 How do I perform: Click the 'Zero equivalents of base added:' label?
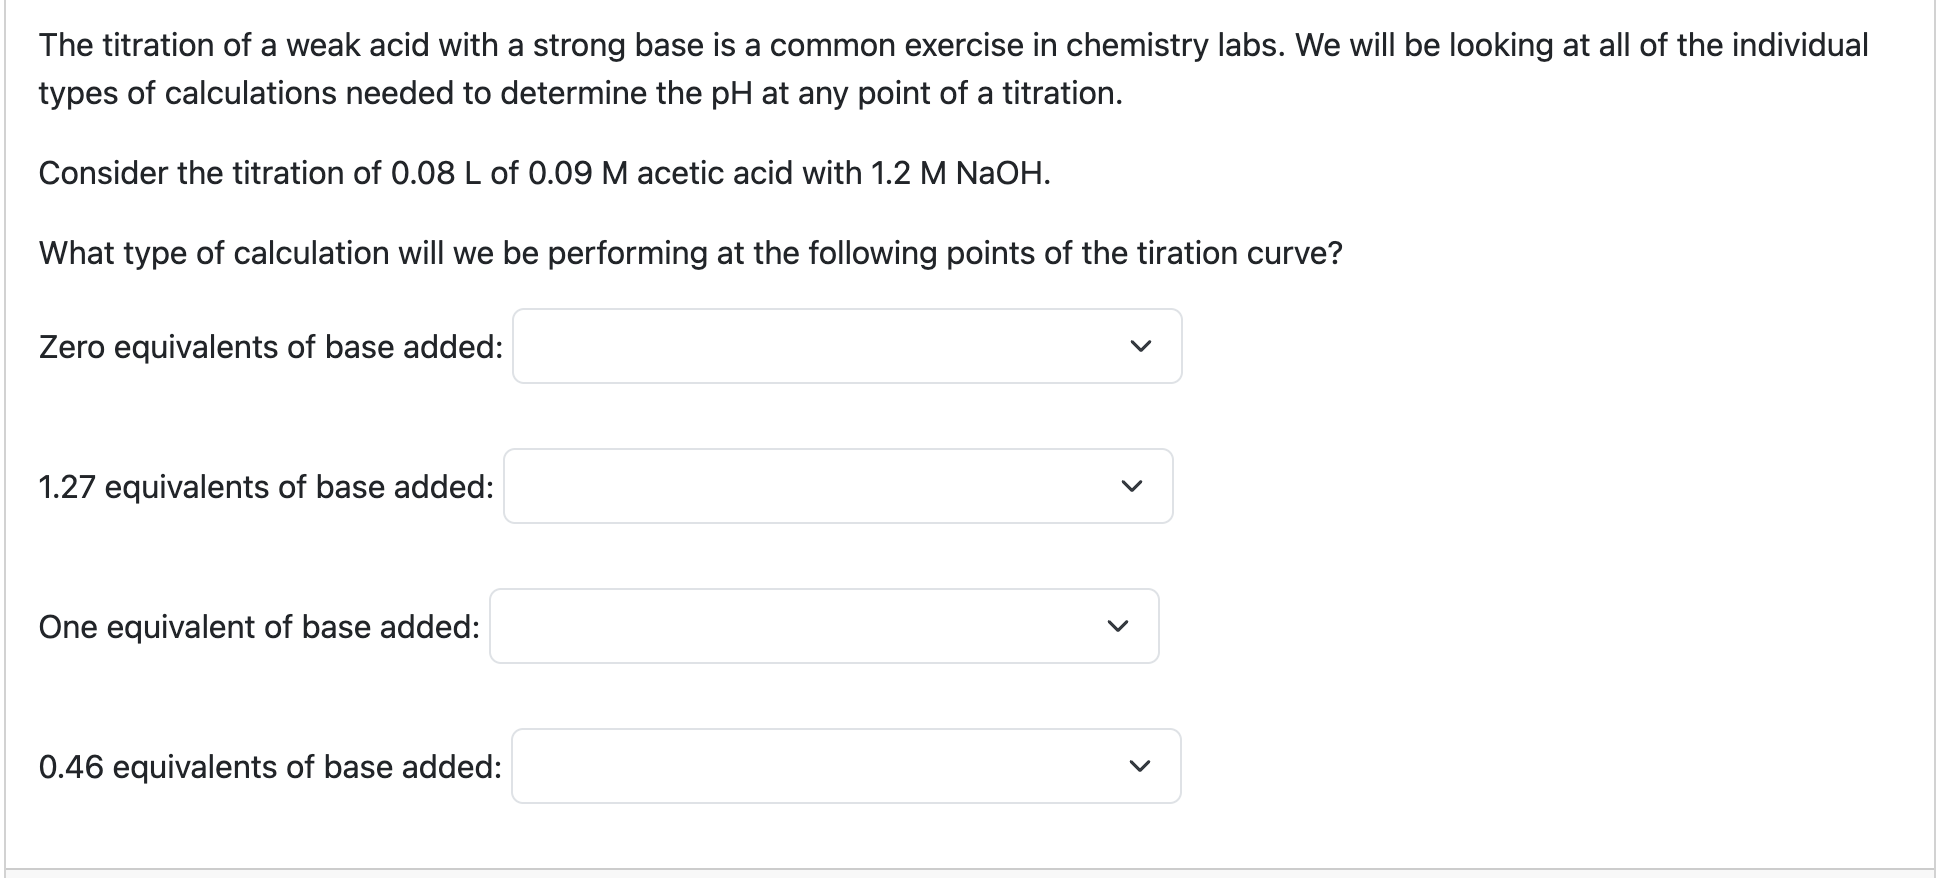[x=270, y=347]
